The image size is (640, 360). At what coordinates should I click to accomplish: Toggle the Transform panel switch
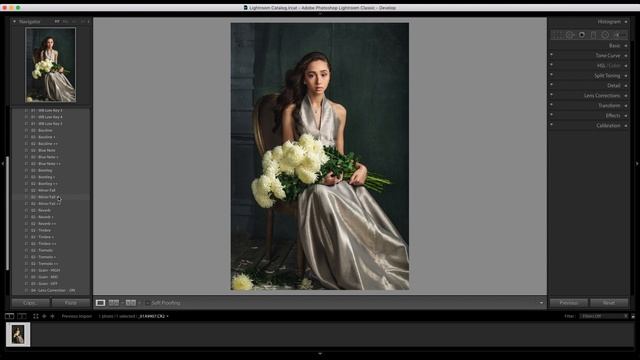(x=551, y=104)
